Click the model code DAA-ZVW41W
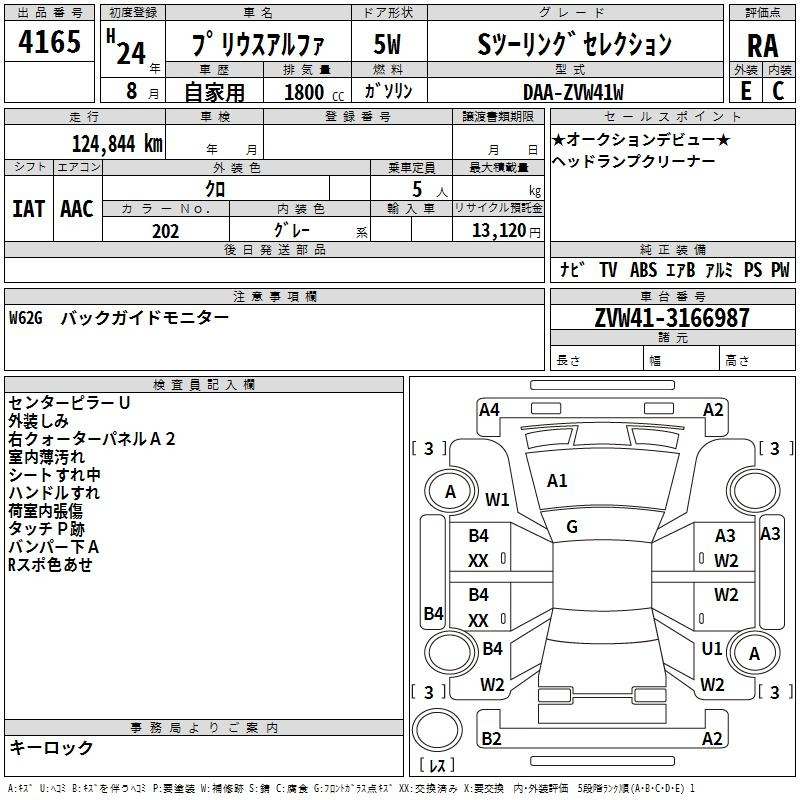This screenshot has width=800, height=800. [573, 92]
